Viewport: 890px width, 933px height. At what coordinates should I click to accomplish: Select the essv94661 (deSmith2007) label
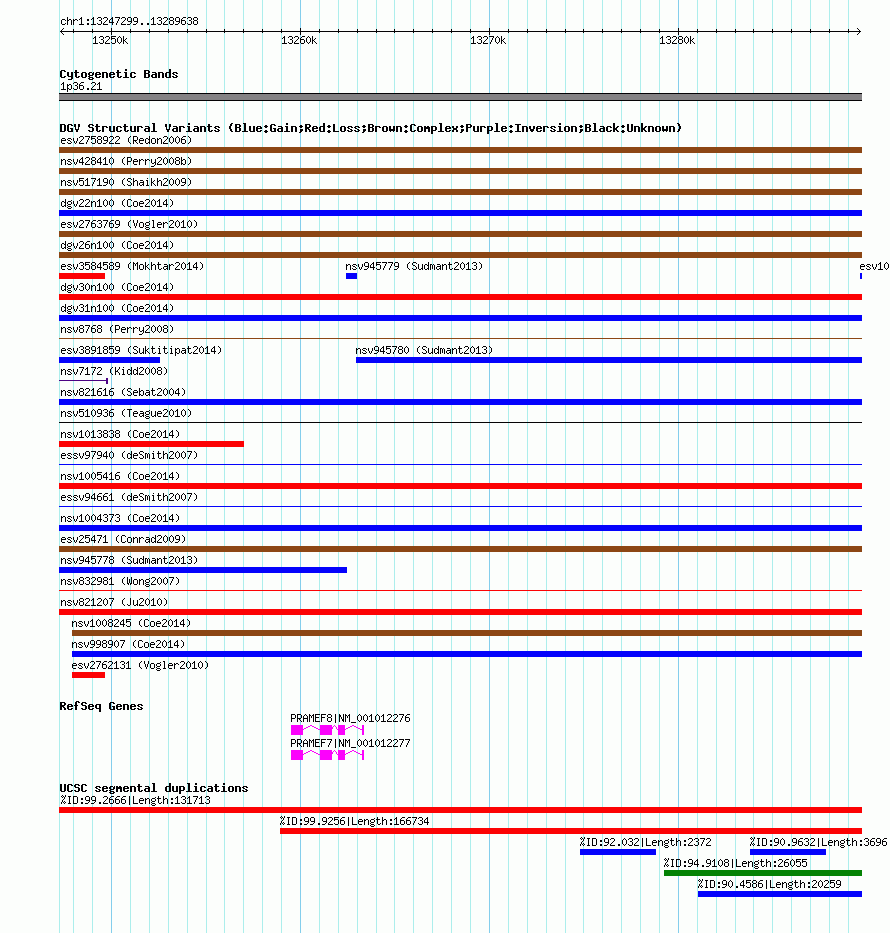pos(129,497)
